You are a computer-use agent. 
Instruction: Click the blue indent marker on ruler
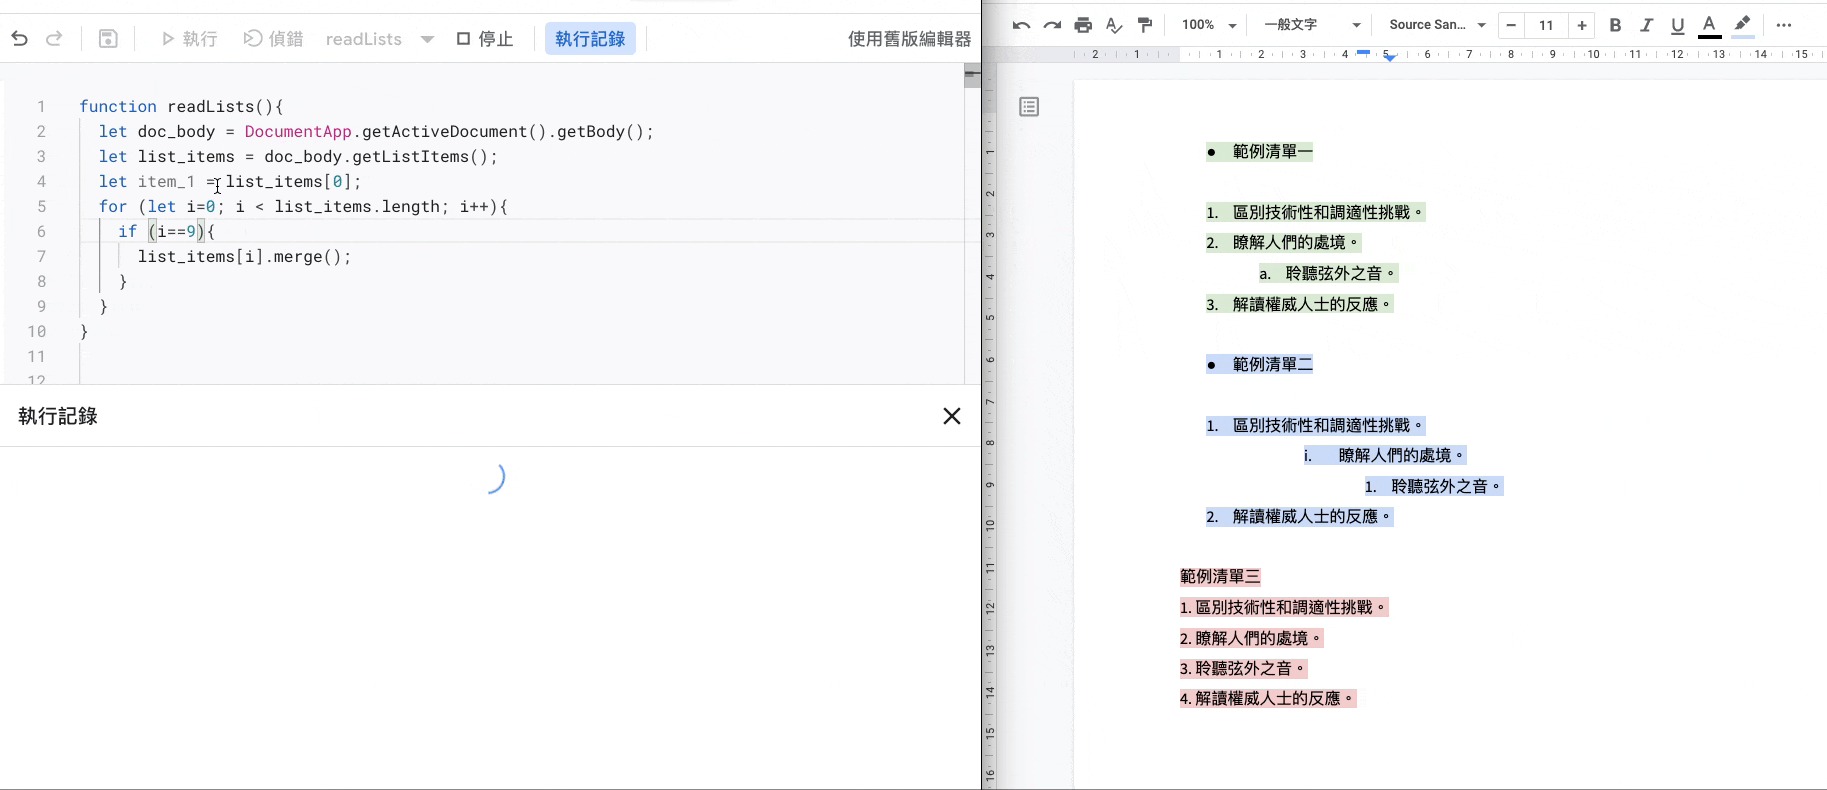1390,57
